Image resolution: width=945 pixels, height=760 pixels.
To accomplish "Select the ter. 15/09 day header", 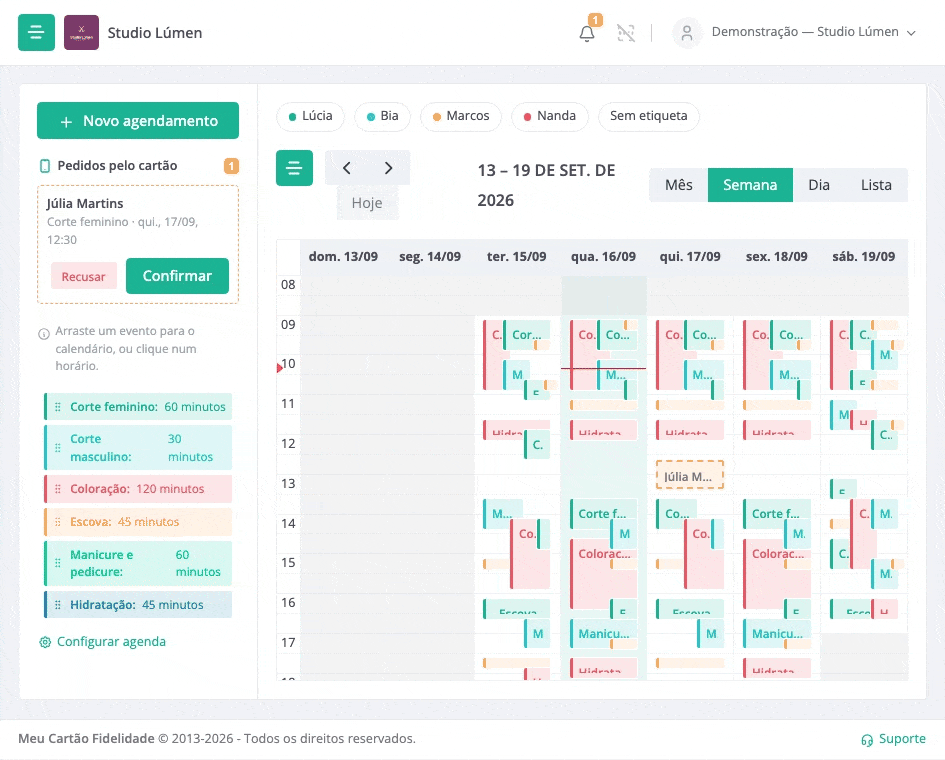I will click(x=516, y=257).
